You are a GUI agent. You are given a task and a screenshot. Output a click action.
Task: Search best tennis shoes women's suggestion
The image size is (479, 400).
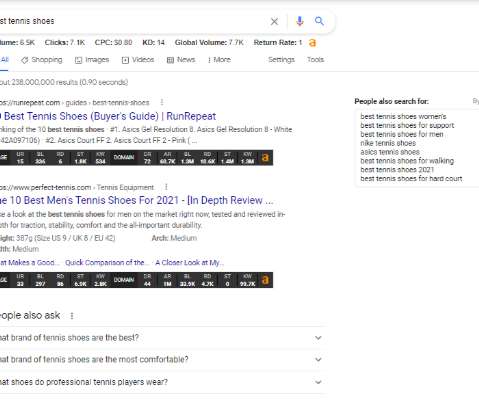pyautogui.click(x=403, y=117)
